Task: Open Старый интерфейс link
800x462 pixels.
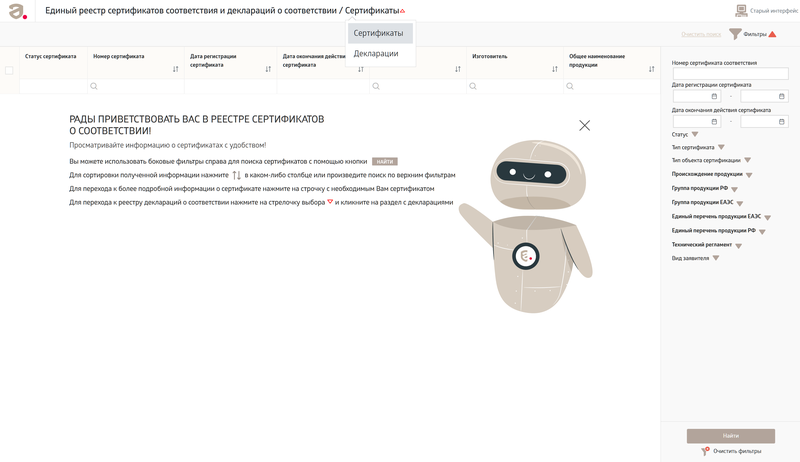Action: 774,11
